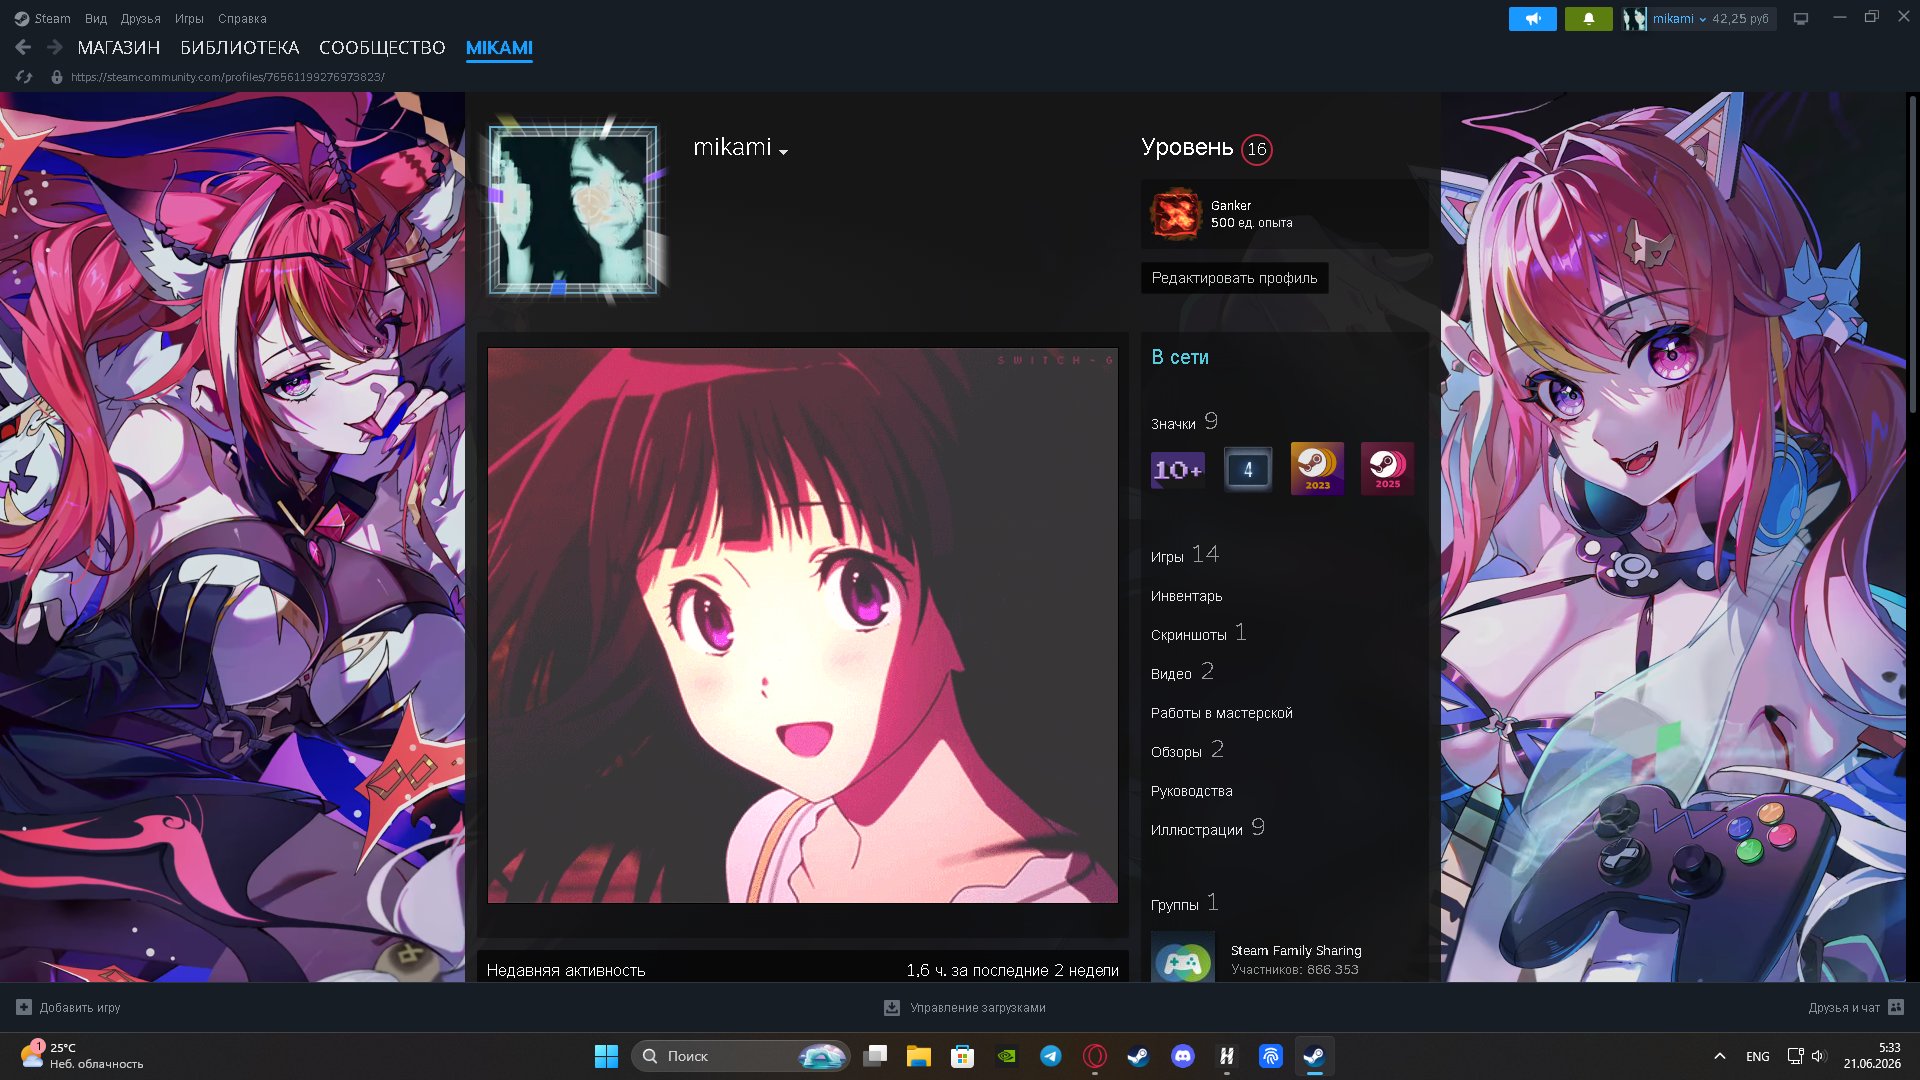The image size is (1920, 1080).
Task: Open the Группы link
Action: pyautogui.click(x=1184, y=903)
